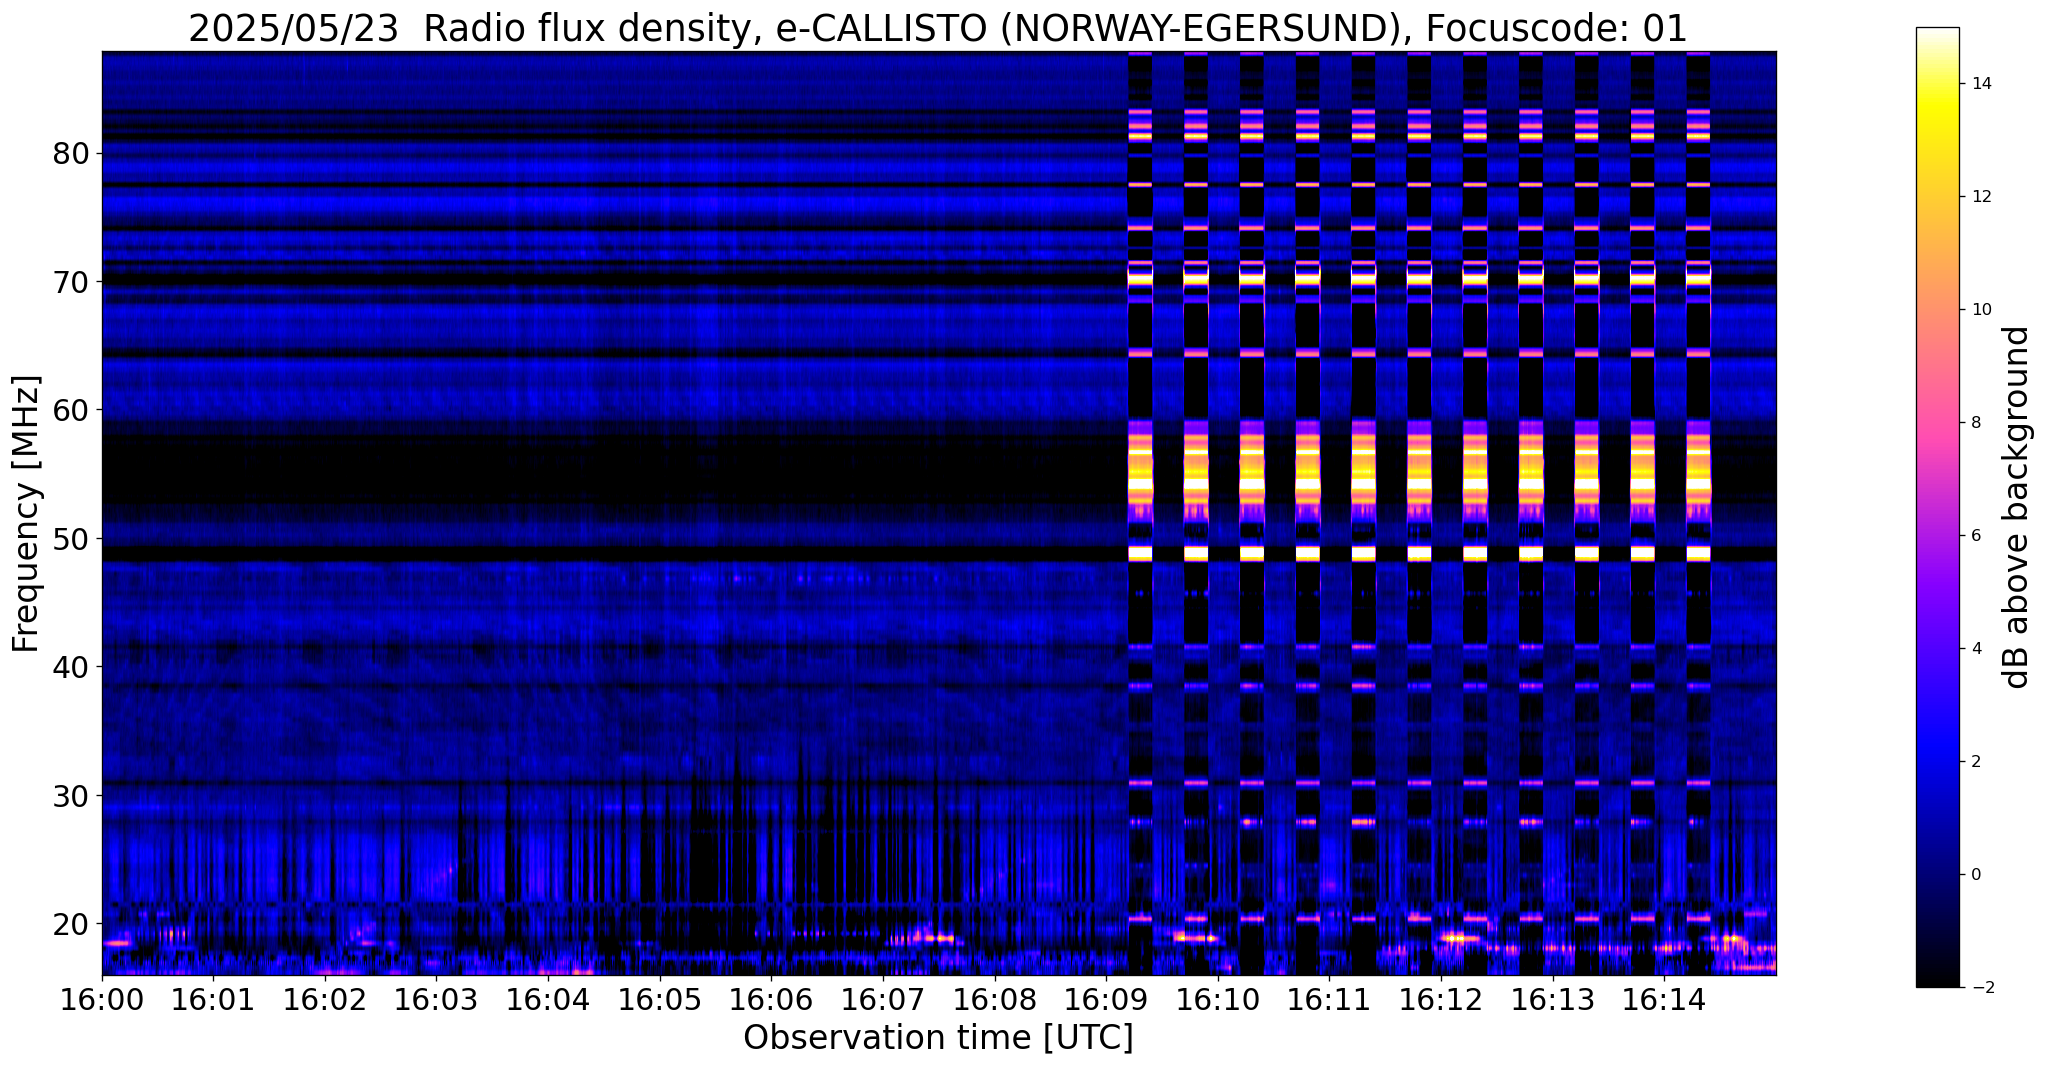Click the 16:05 time tick label
This screenshot has height=1067, width=2047.
660,1001
